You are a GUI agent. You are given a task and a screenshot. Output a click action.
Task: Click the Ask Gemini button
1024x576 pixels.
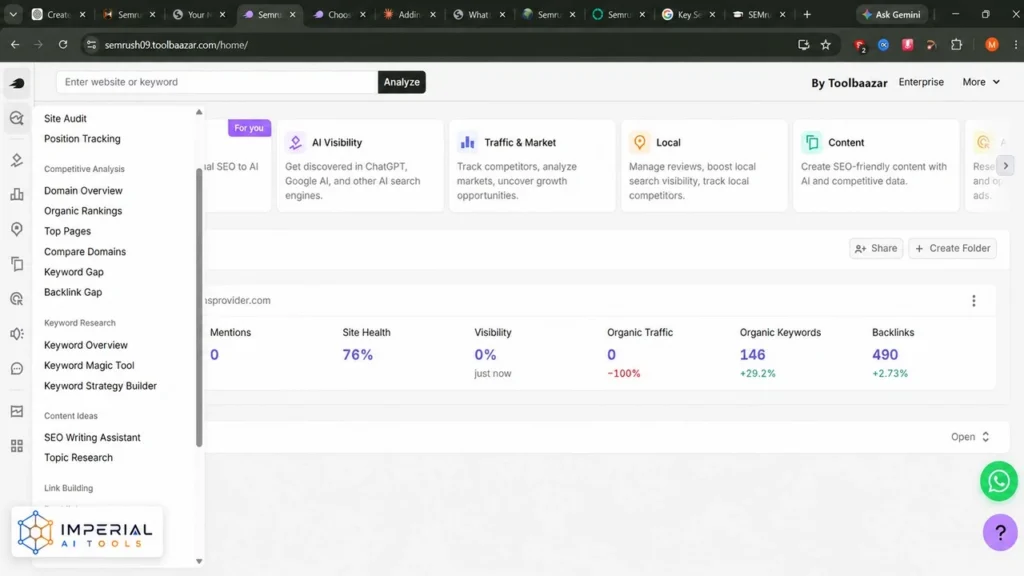[x=891, y=14]
